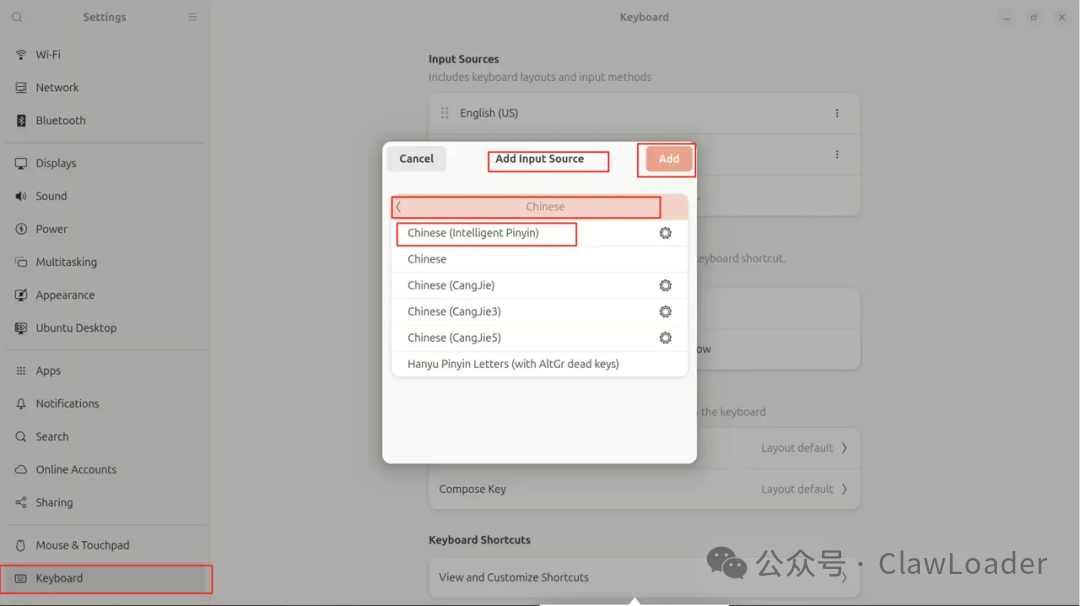Click the search magnifier in Settings header
1080x606 pixels.
(17, 17)
